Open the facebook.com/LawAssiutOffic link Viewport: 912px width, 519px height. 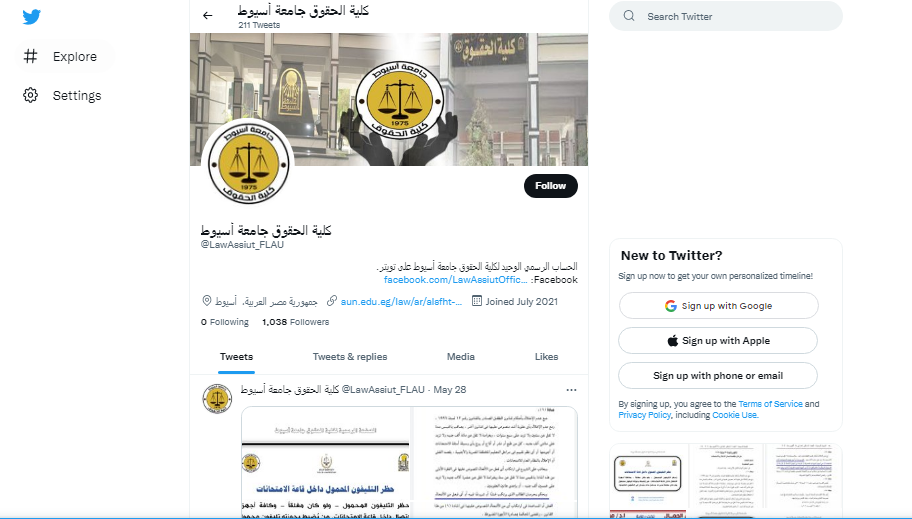[455, 280]
